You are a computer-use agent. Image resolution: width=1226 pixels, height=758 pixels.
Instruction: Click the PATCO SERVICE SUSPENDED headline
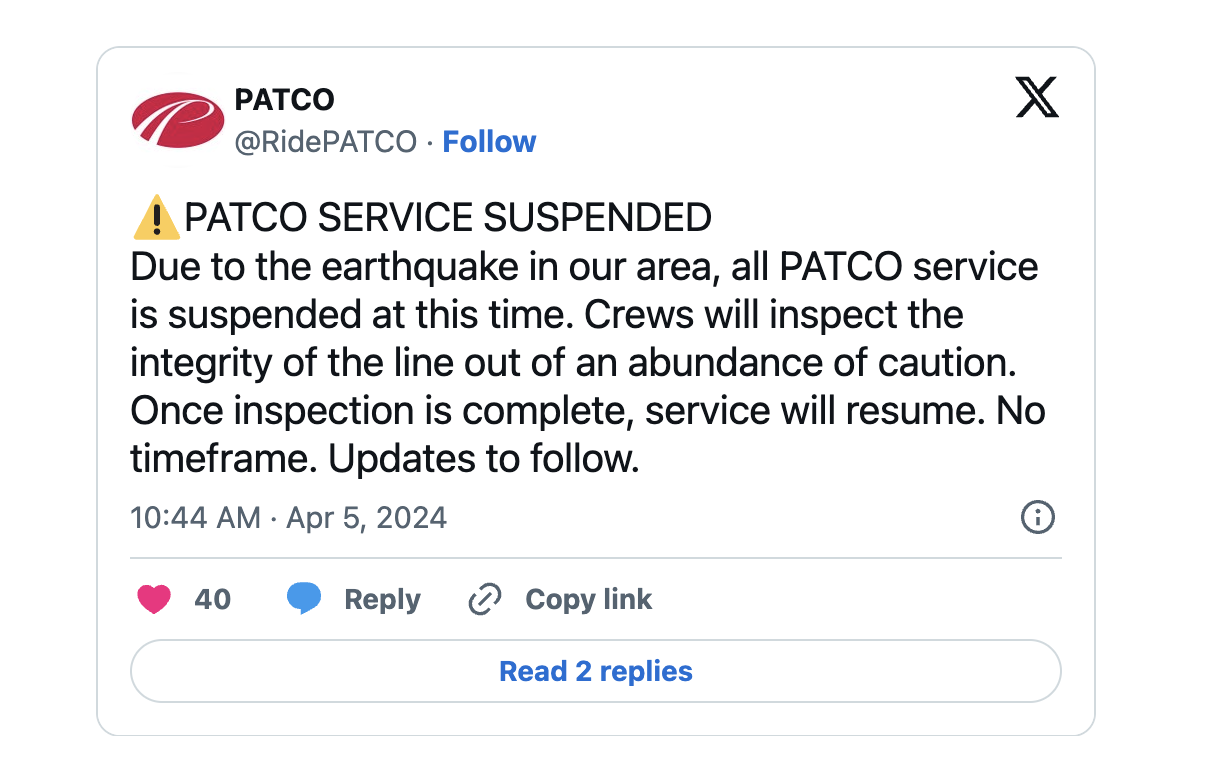pos(448,218)
